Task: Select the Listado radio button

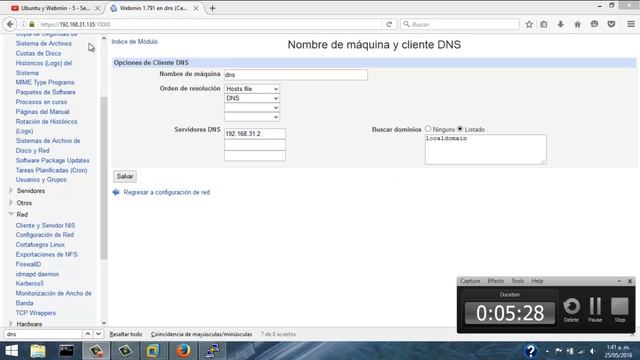Action: click(x=460, y=129)
